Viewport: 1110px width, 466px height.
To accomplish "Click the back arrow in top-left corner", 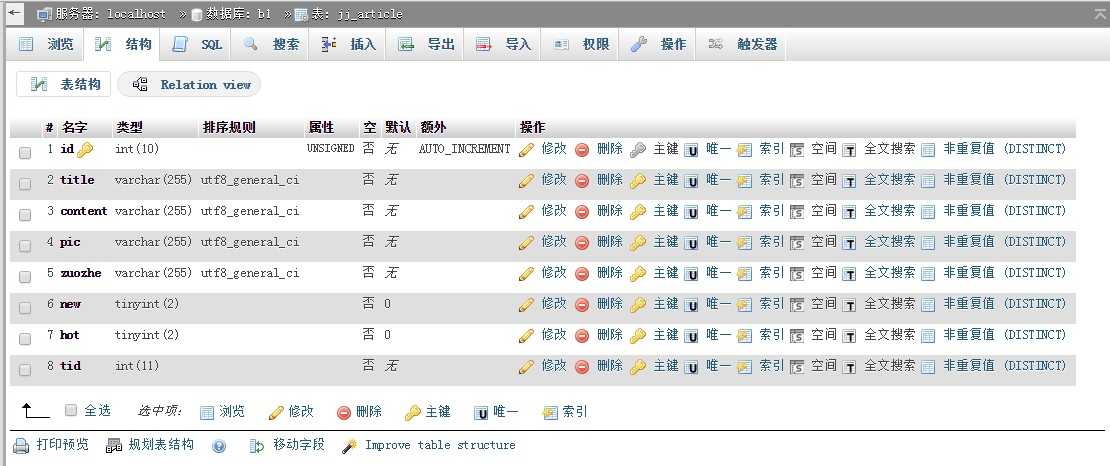I will [14, 13].
